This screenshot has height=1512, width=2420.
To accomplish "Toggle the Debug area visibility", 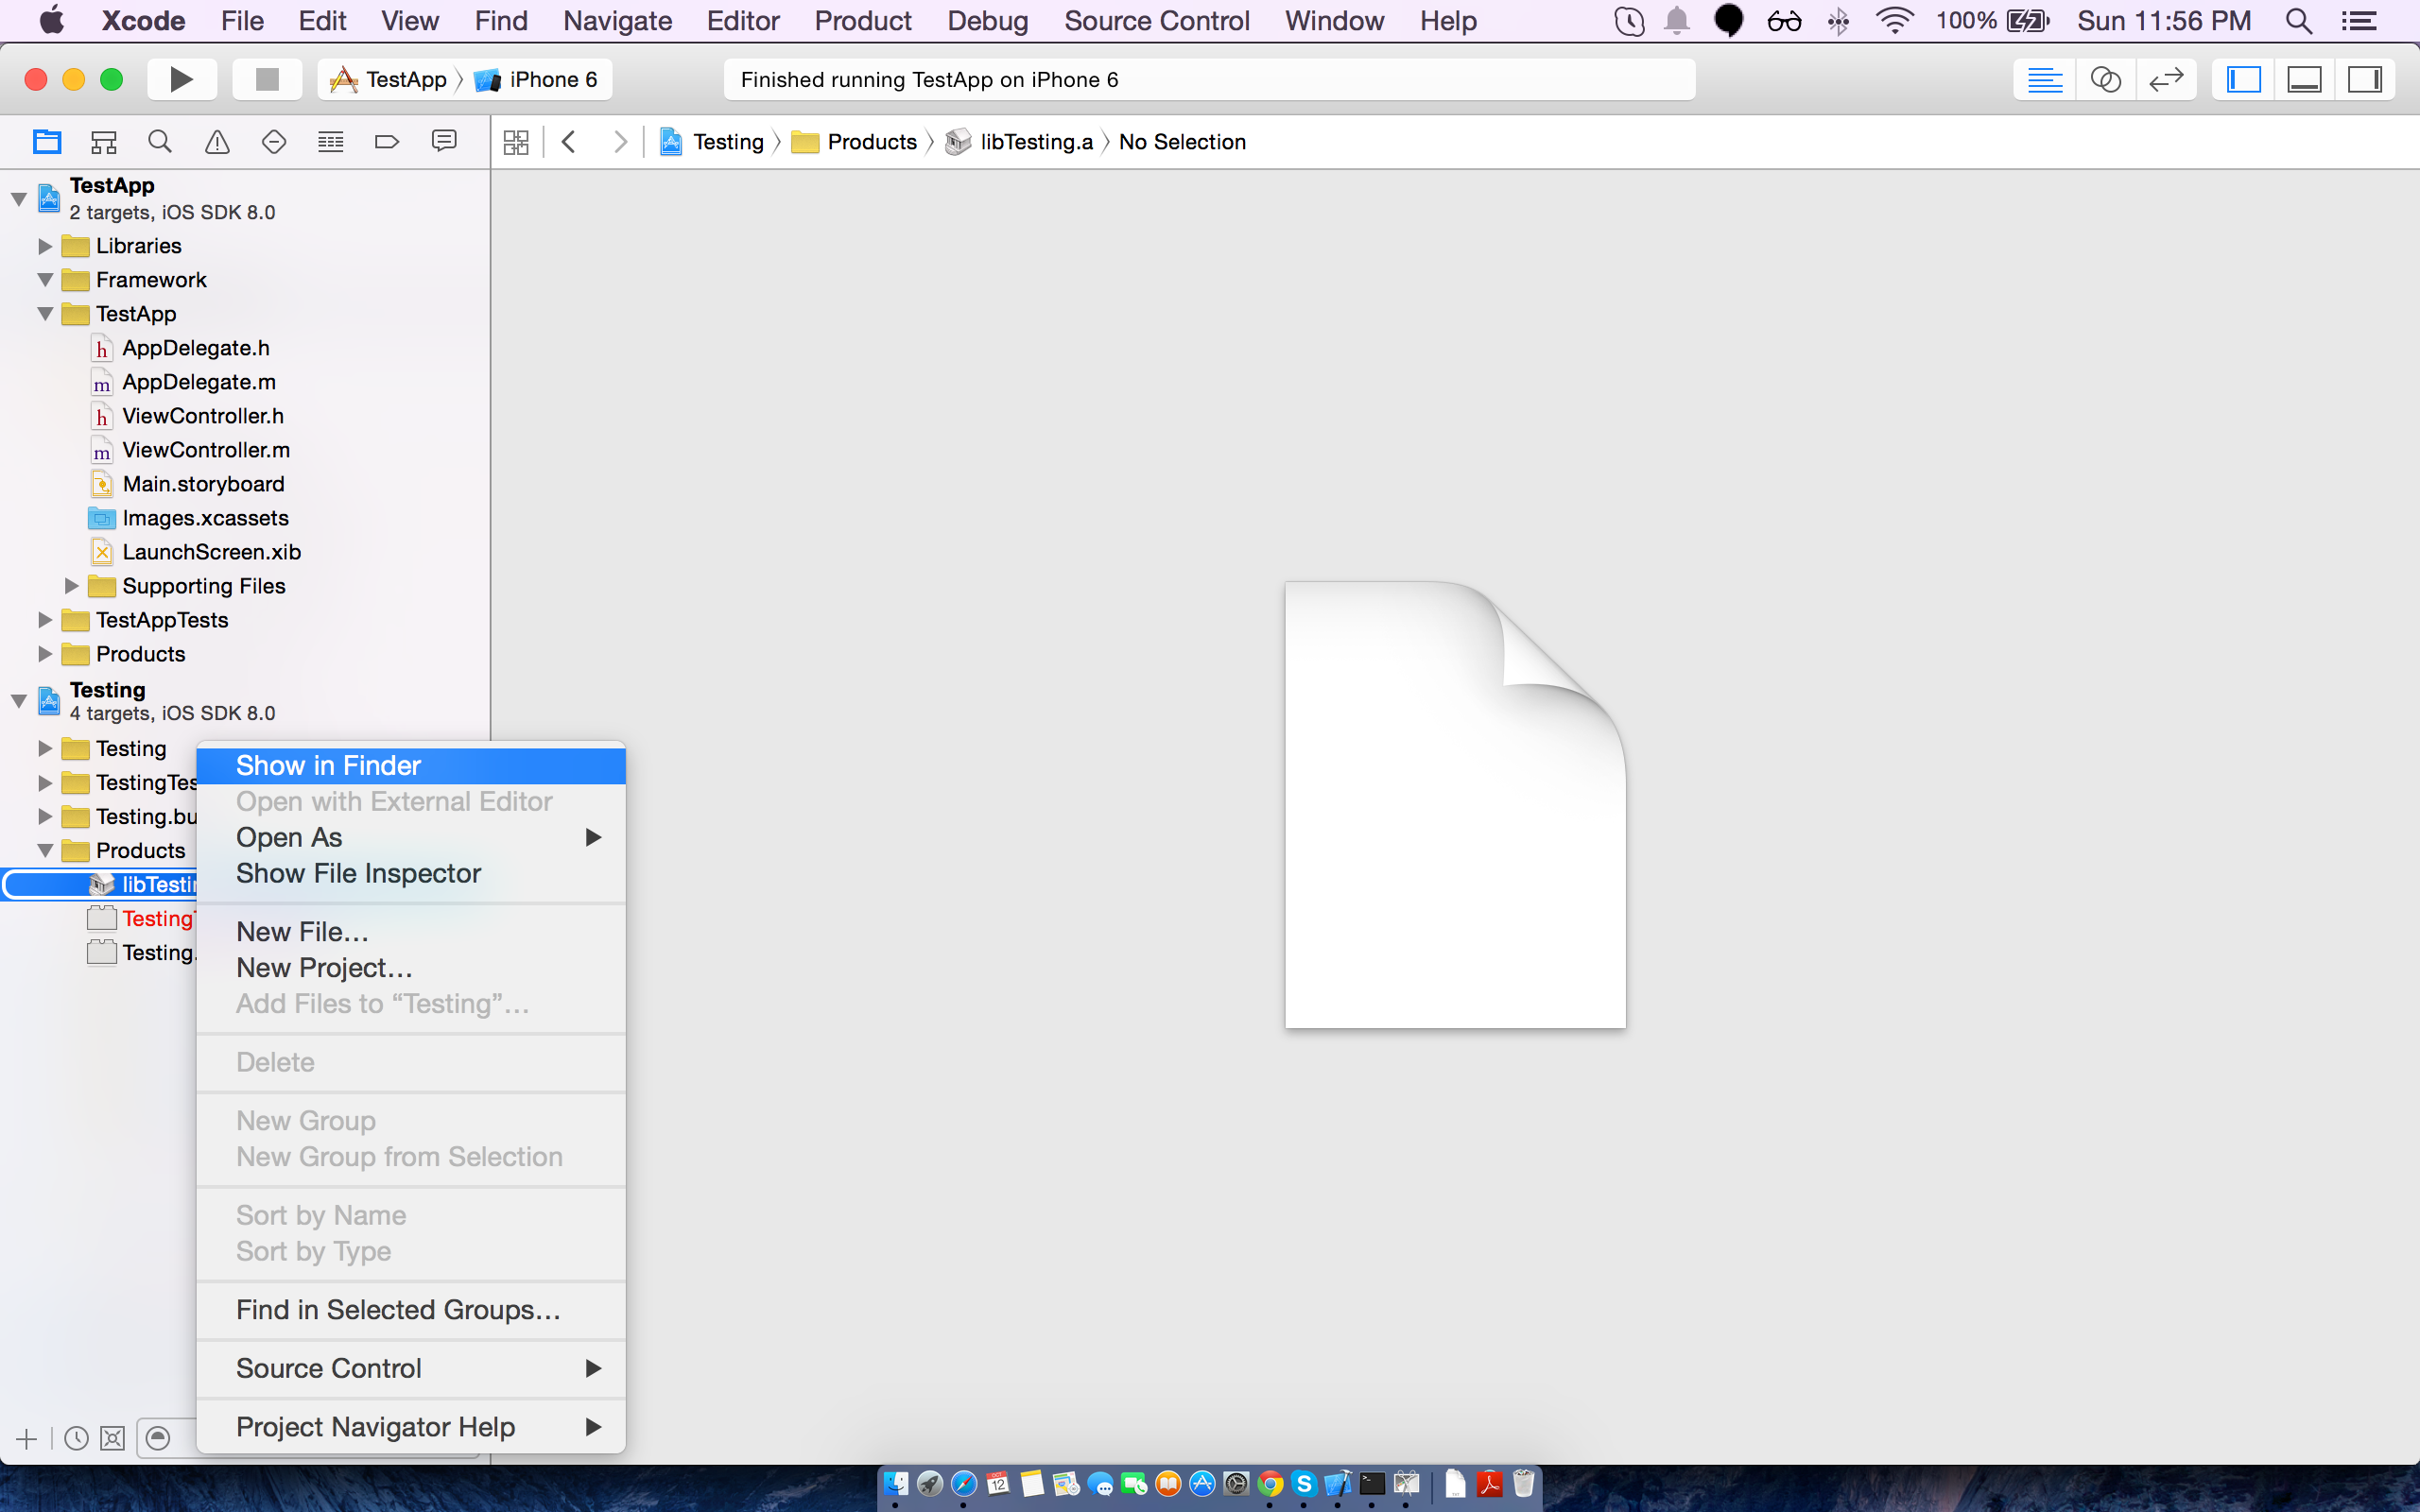I will [x=2304, y=79].
